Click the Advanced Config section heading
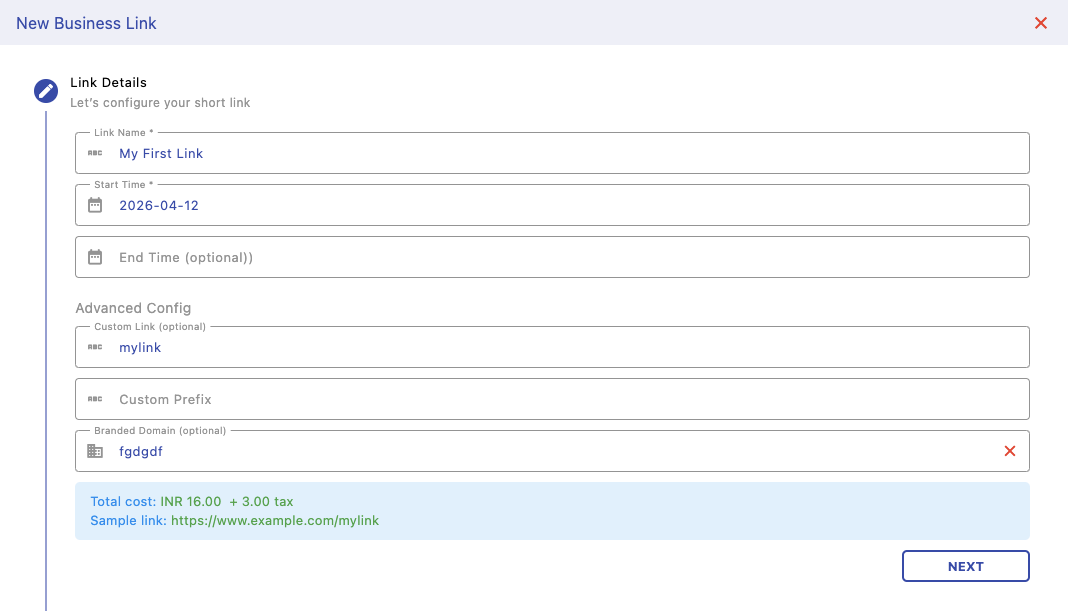This screenshot has height=611, width=1068. (x=133, y=308)
